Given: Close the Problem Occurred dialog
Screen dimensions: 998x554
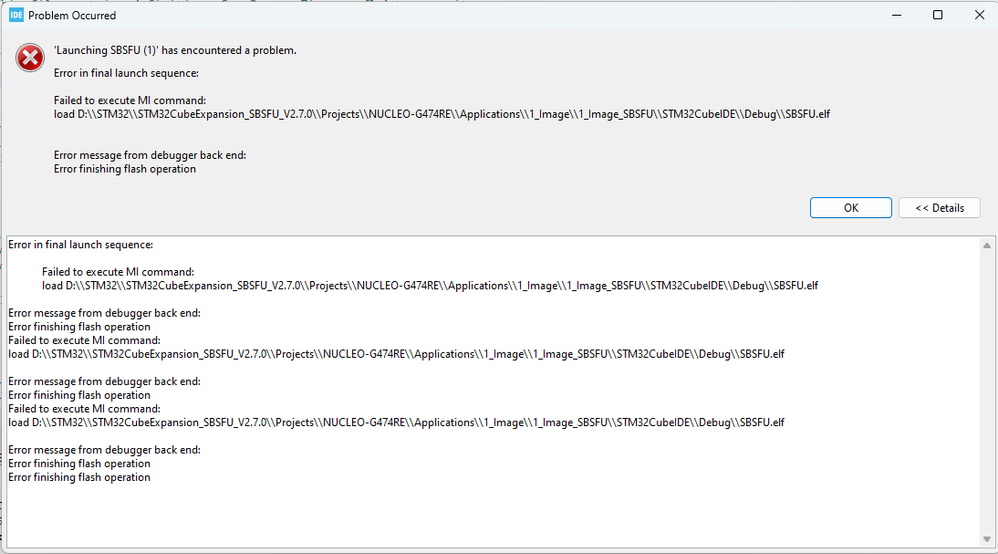Looking at the screenshot, I should point(979,15).
